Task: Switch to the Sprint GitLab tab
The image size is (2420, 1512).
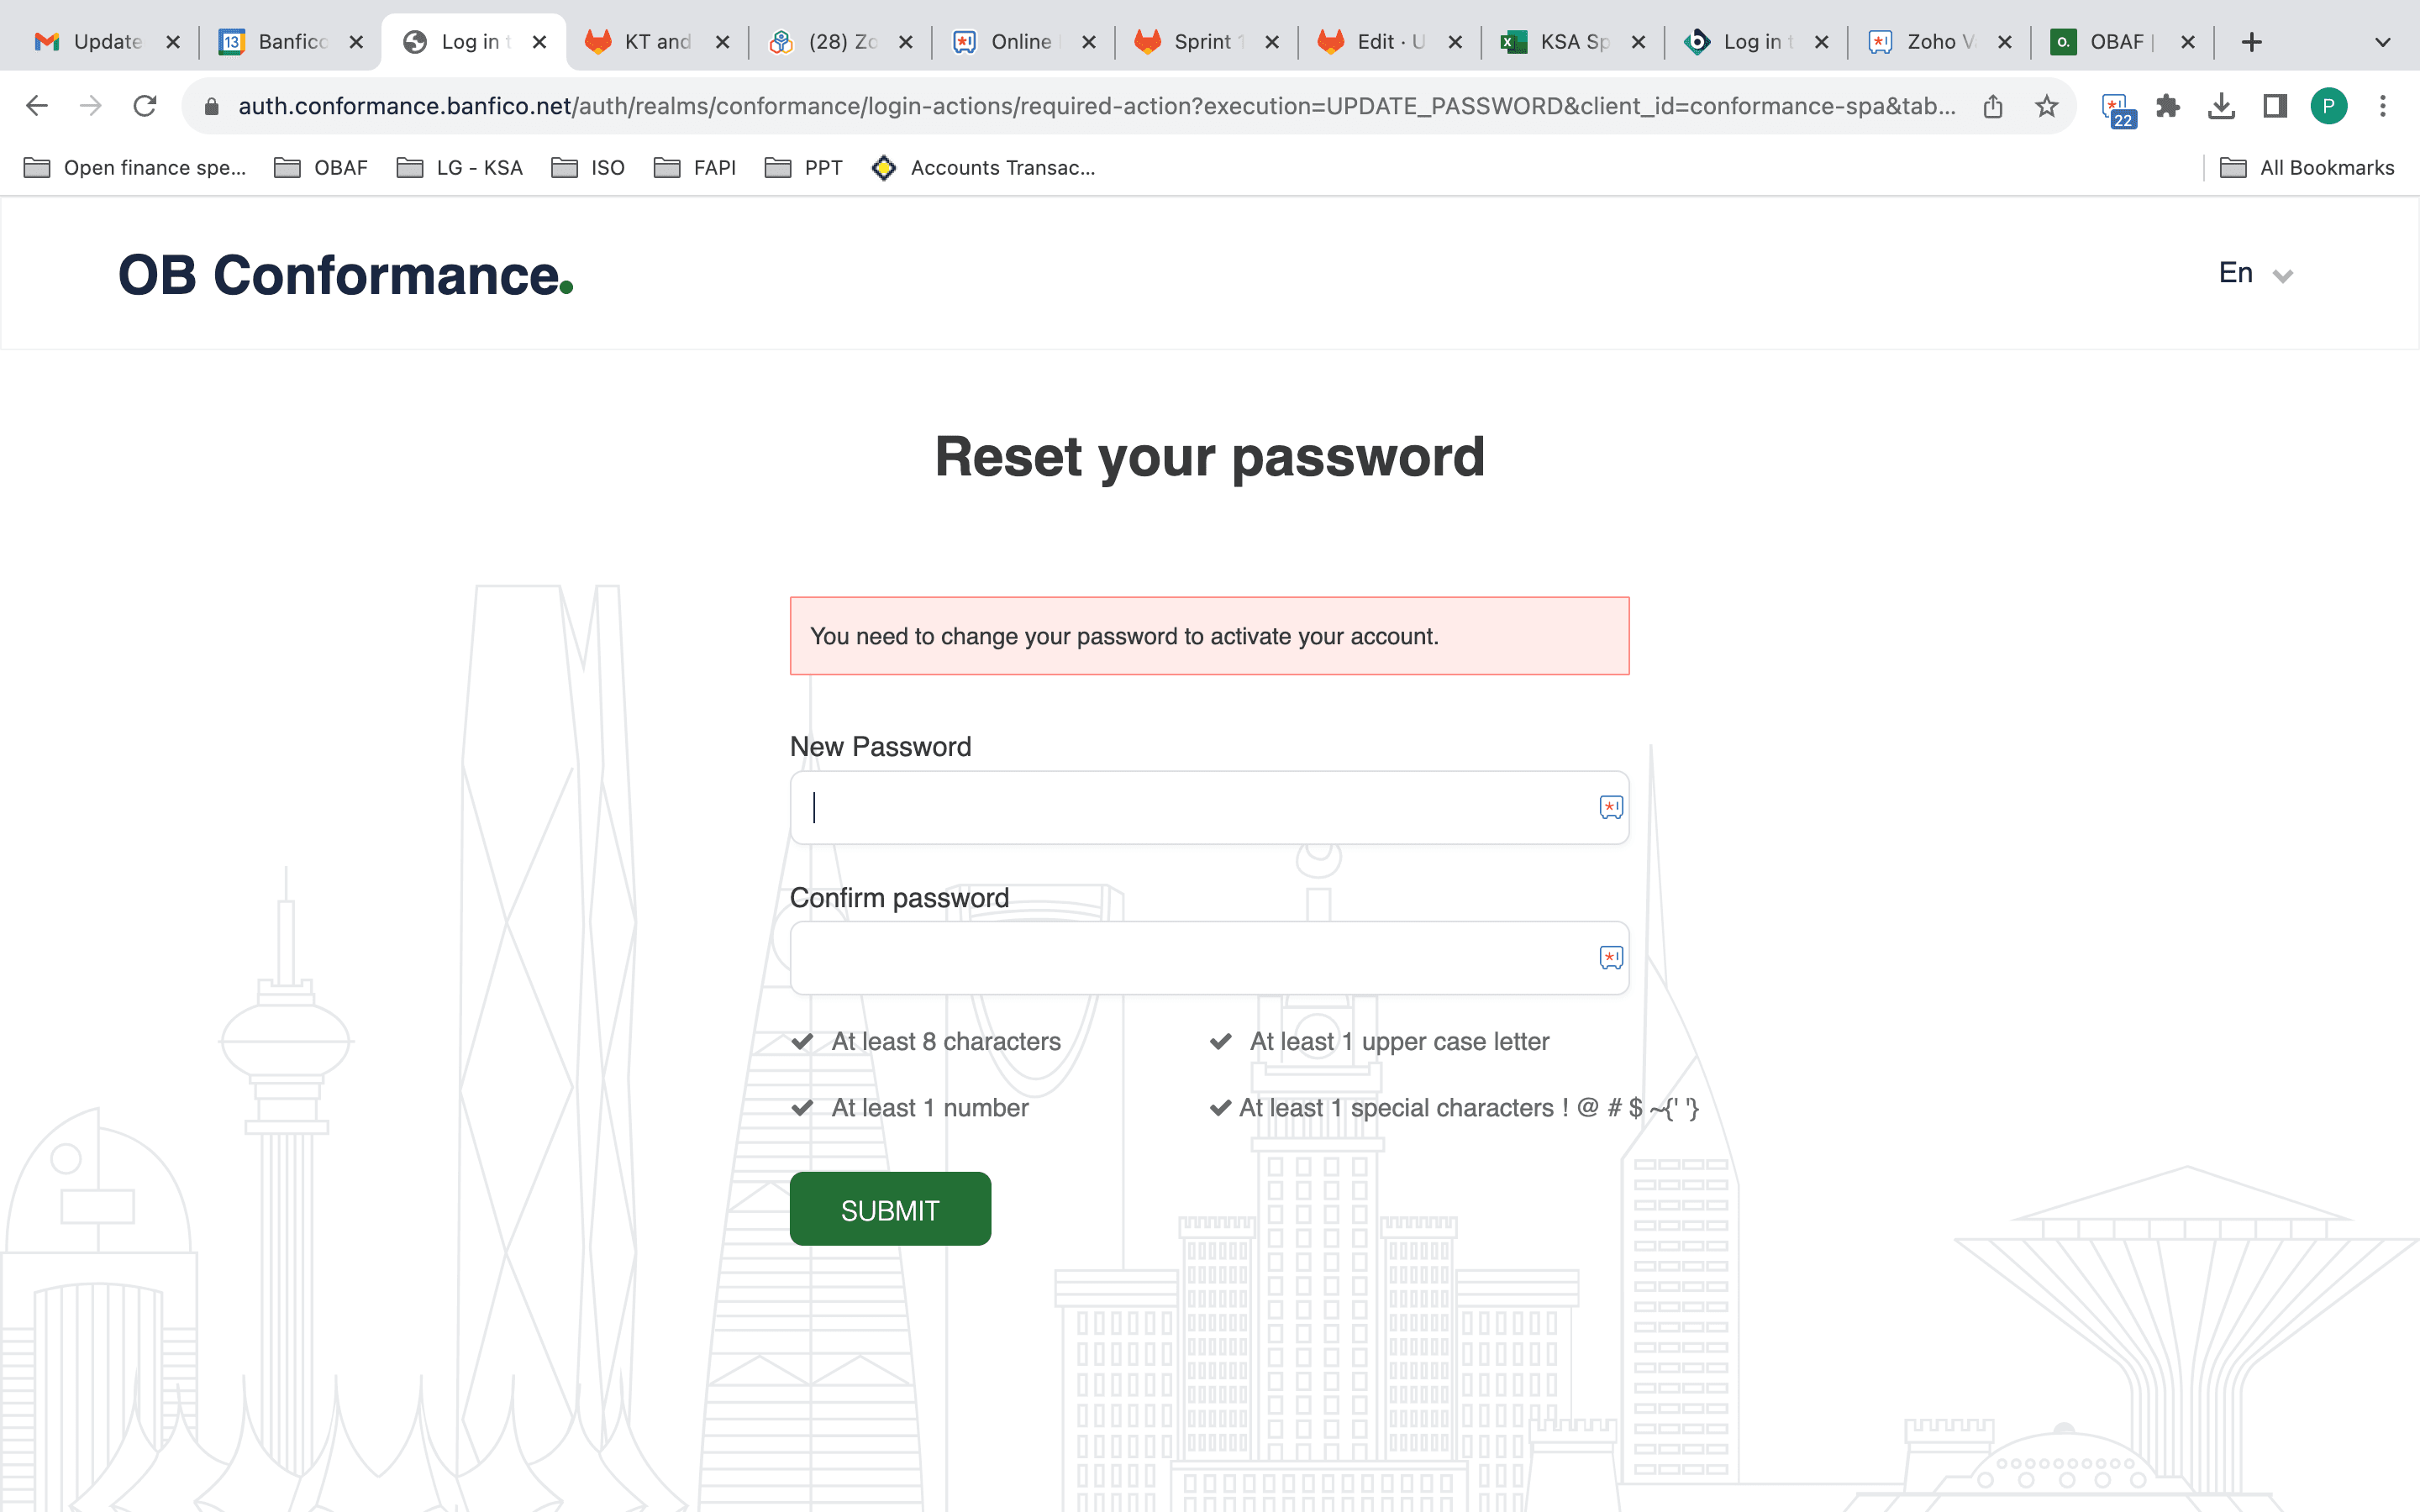Action: click(x=1207, y=42)
